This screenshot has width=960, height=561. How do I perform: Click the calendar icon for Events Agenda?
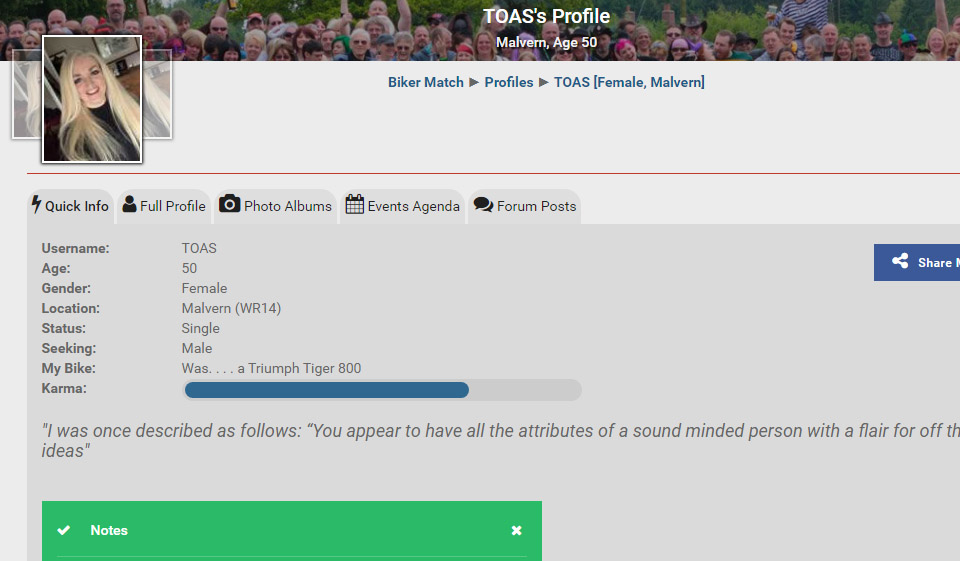[355, 205]
